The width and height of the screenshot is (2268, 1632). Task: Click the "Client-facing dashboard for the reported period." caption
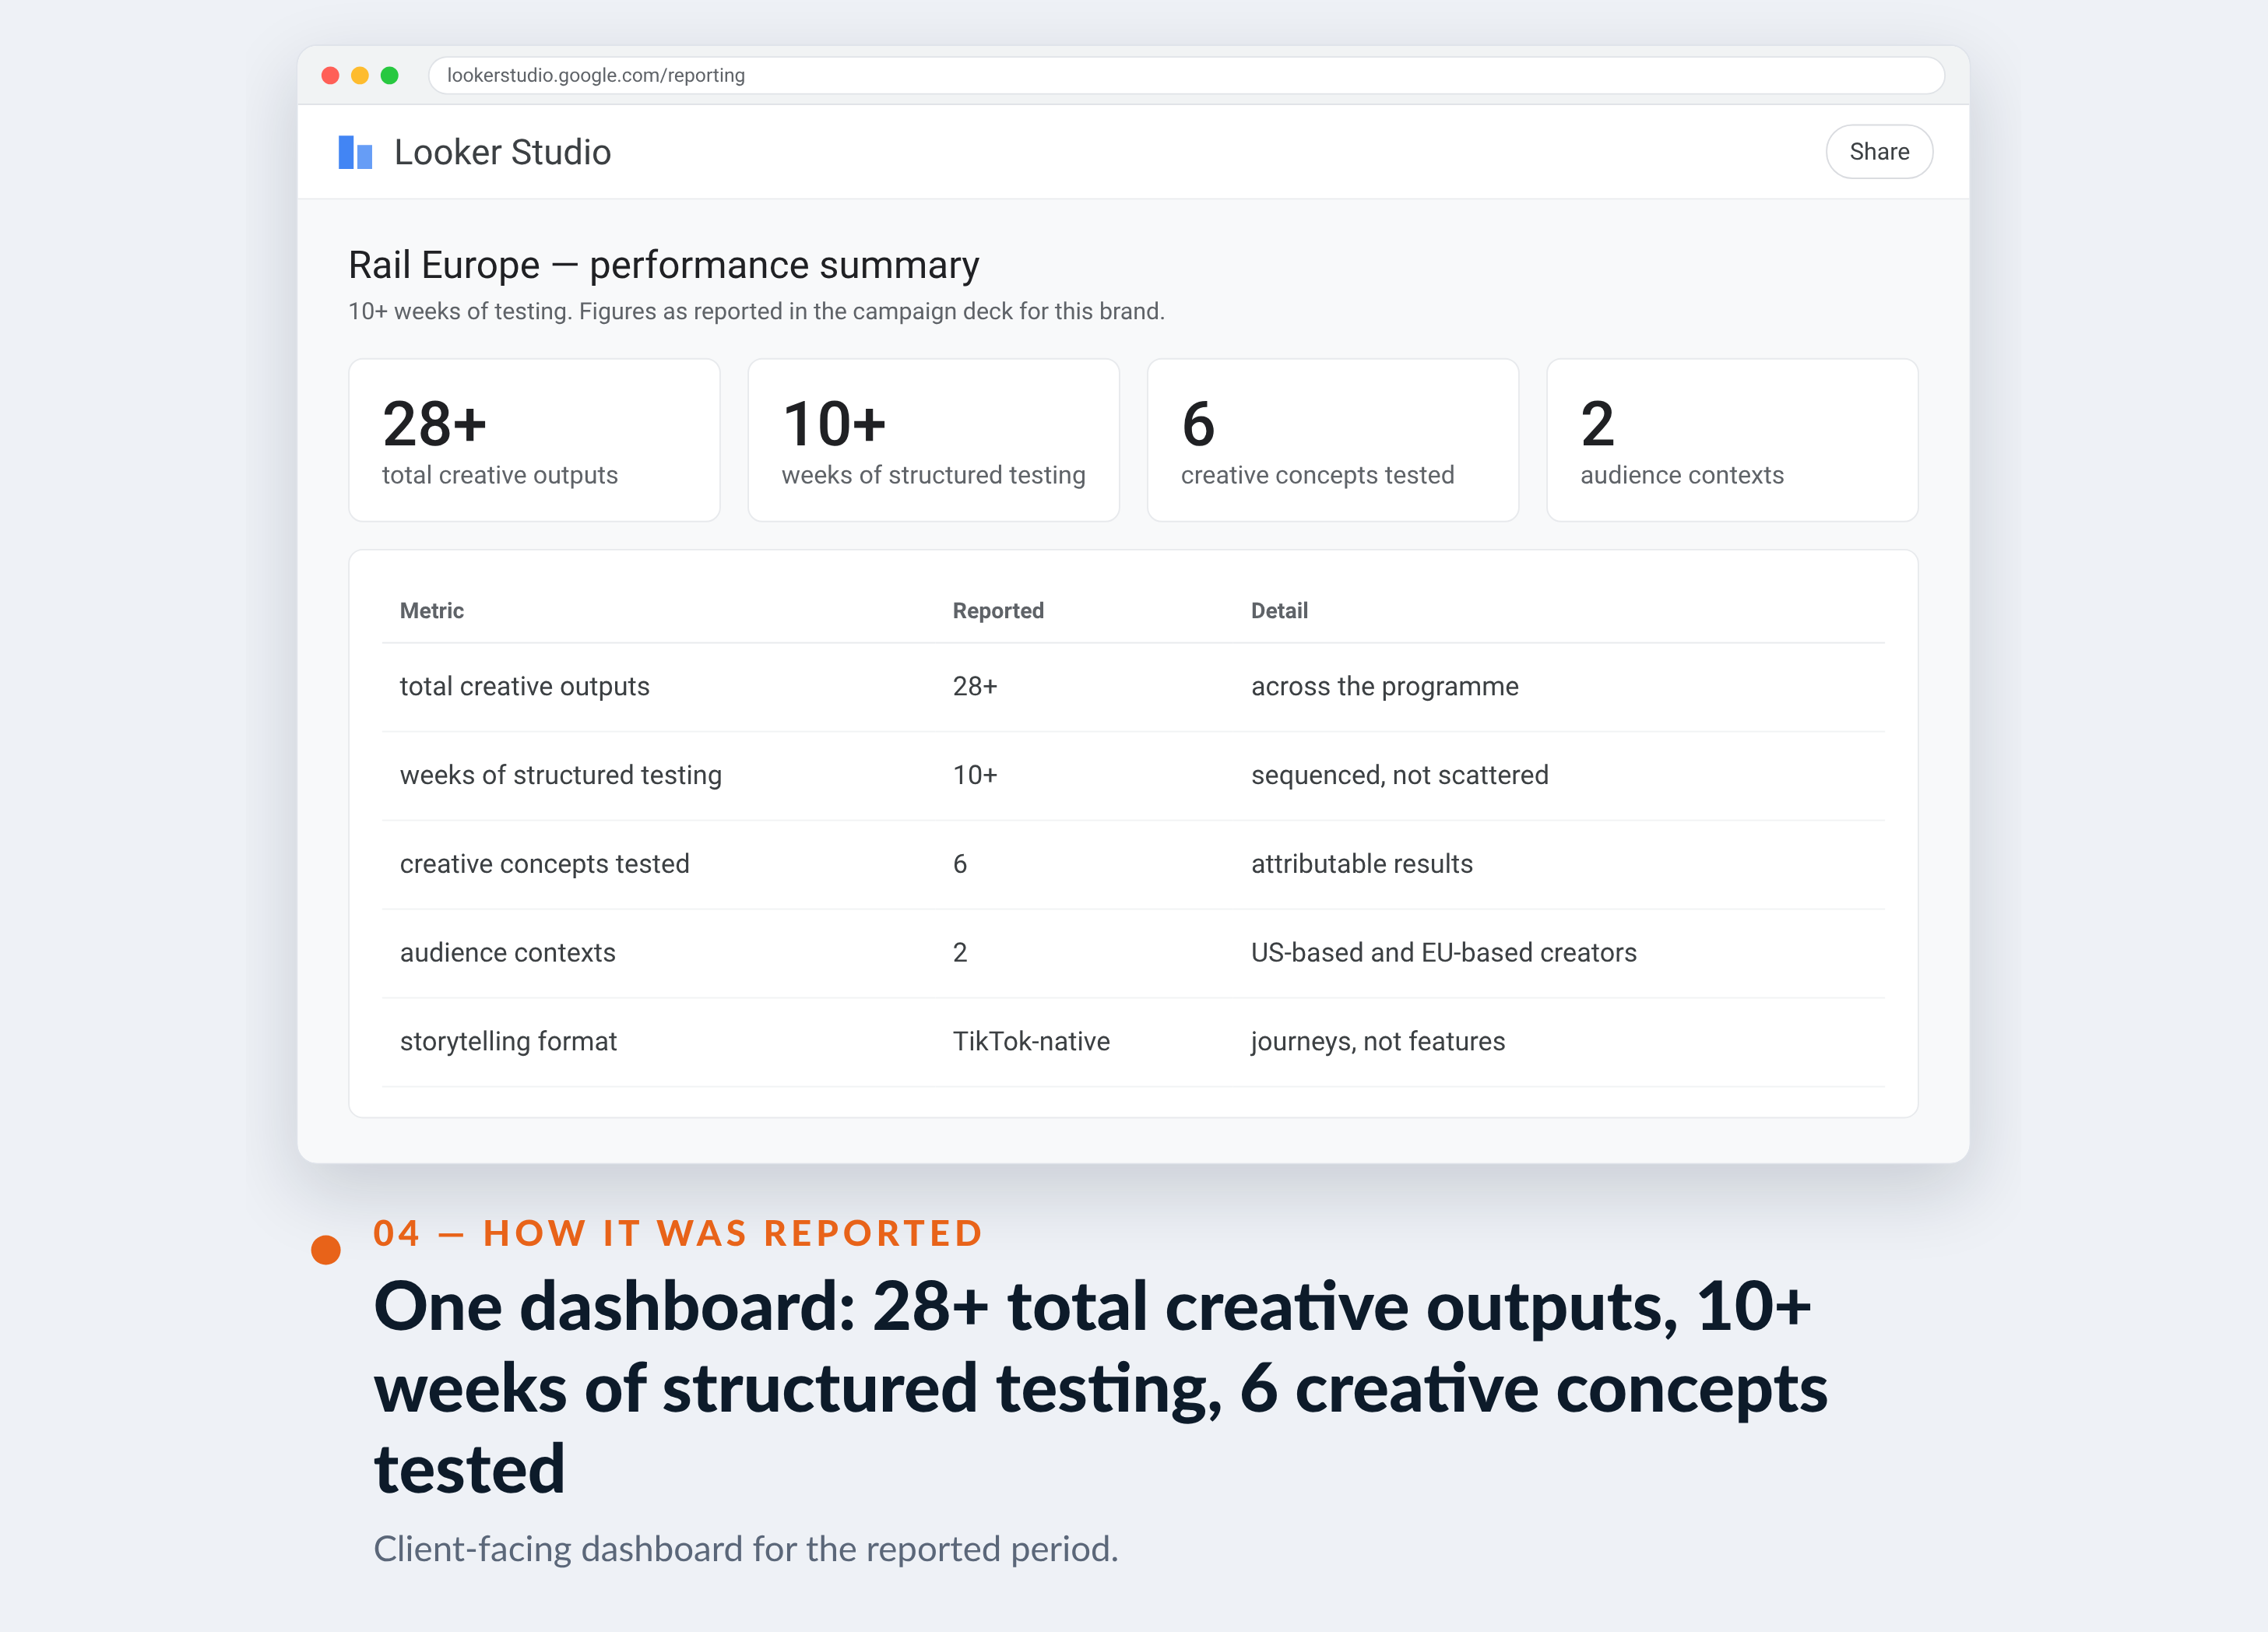746,1549
